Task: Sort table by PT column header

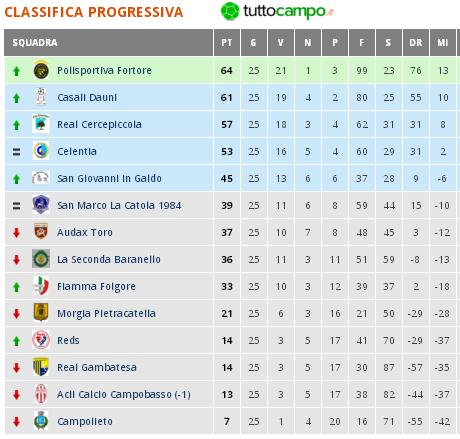Action: click(x=227, y=42)
